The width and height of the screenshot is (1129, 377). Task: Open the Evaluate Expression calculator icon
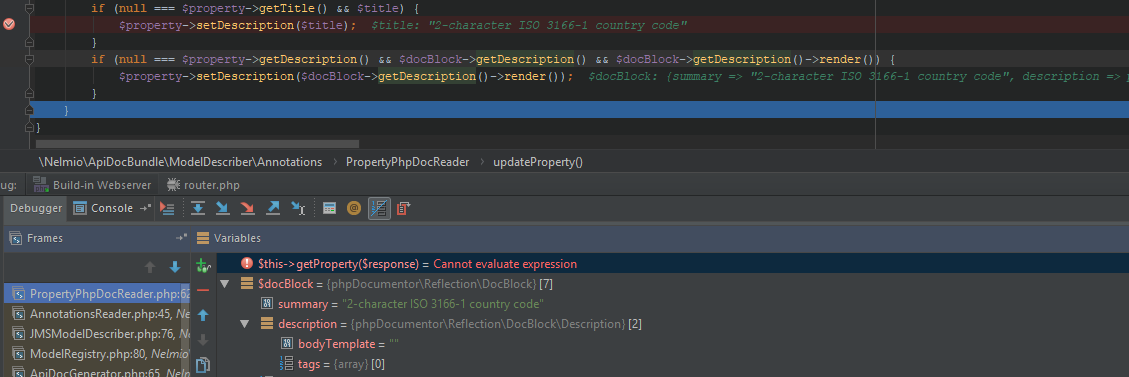tap(329, 209)
